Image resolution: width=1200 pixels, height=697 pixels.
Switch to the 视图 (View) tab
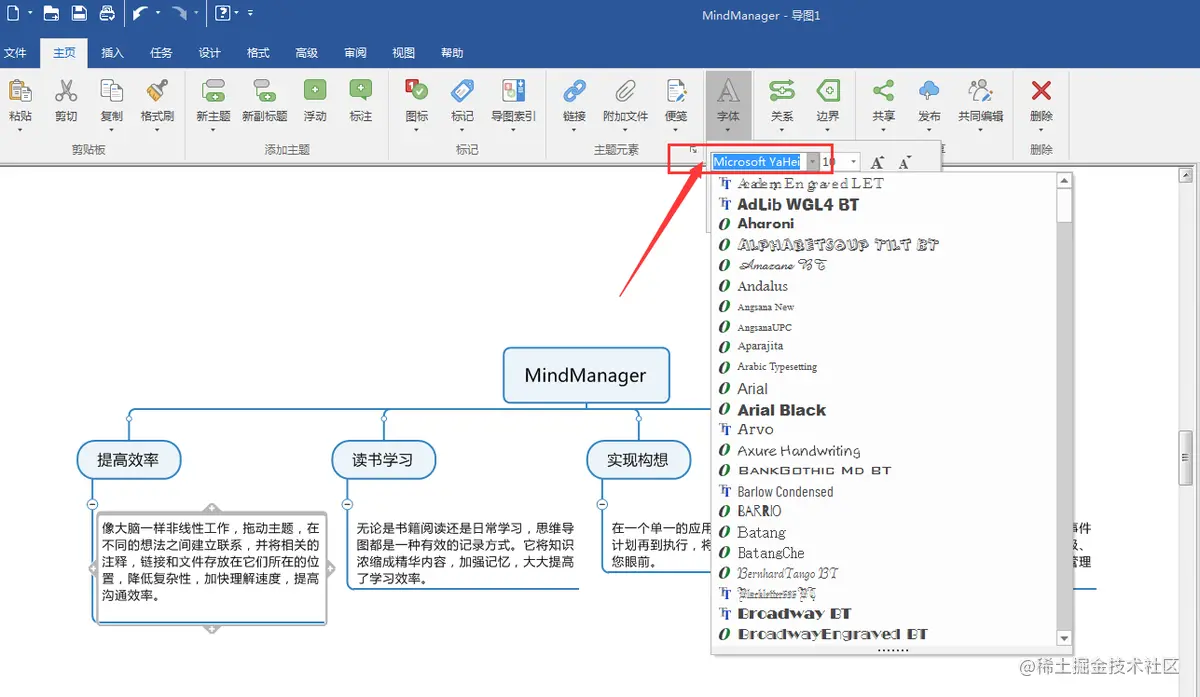pyautogui.click(x=404, y=53)
